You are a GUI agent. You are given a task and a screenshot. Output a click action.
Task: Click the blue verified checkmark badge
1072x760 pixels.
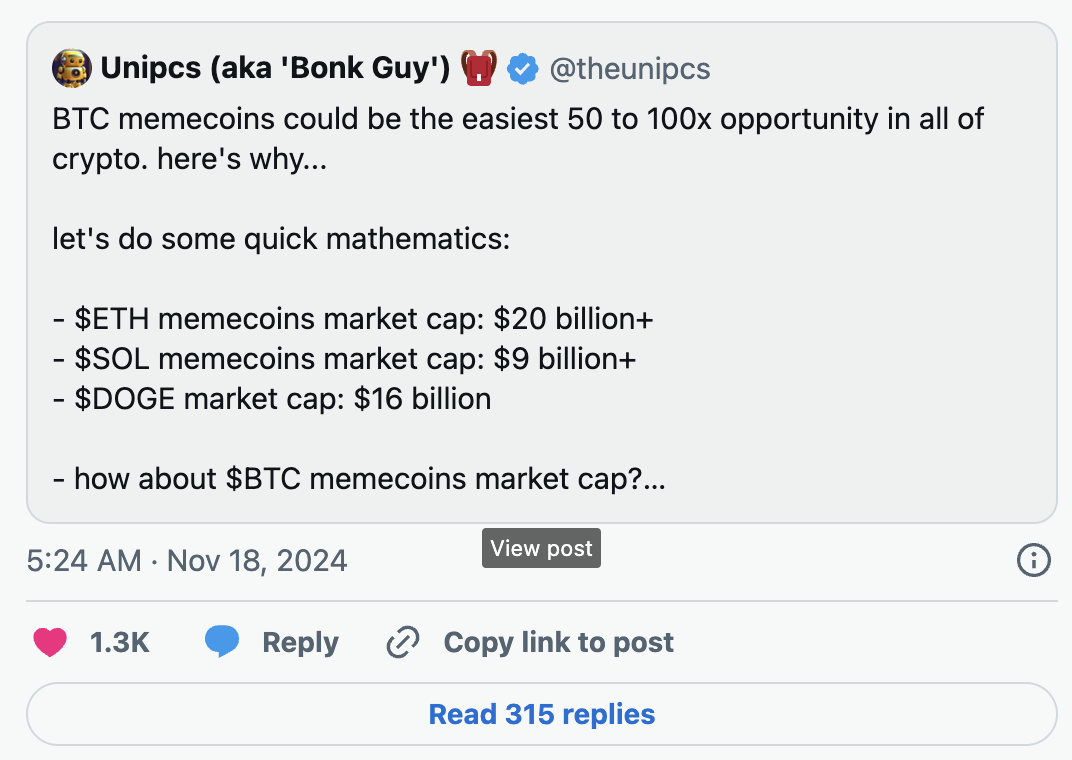tap(523, 69)
